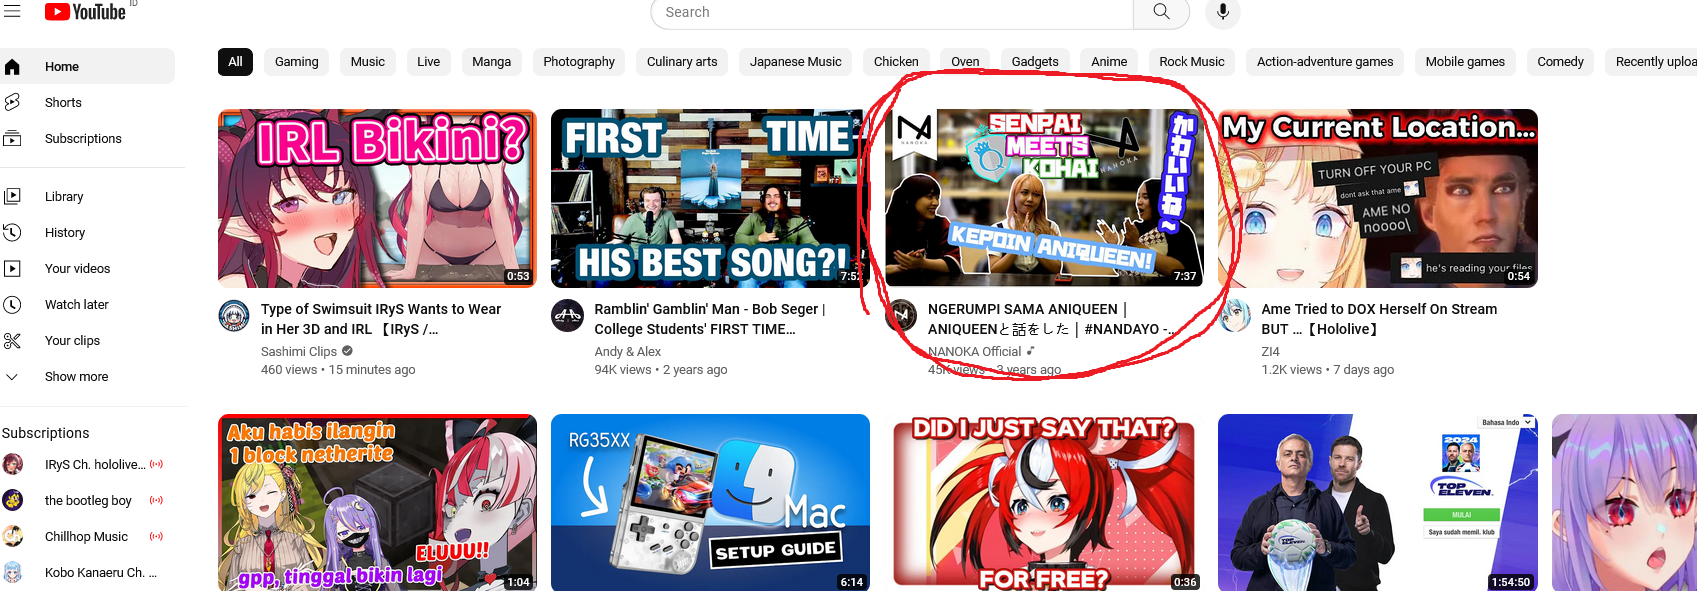
Task: Select the All filter chip
Action: click(235, 62)
